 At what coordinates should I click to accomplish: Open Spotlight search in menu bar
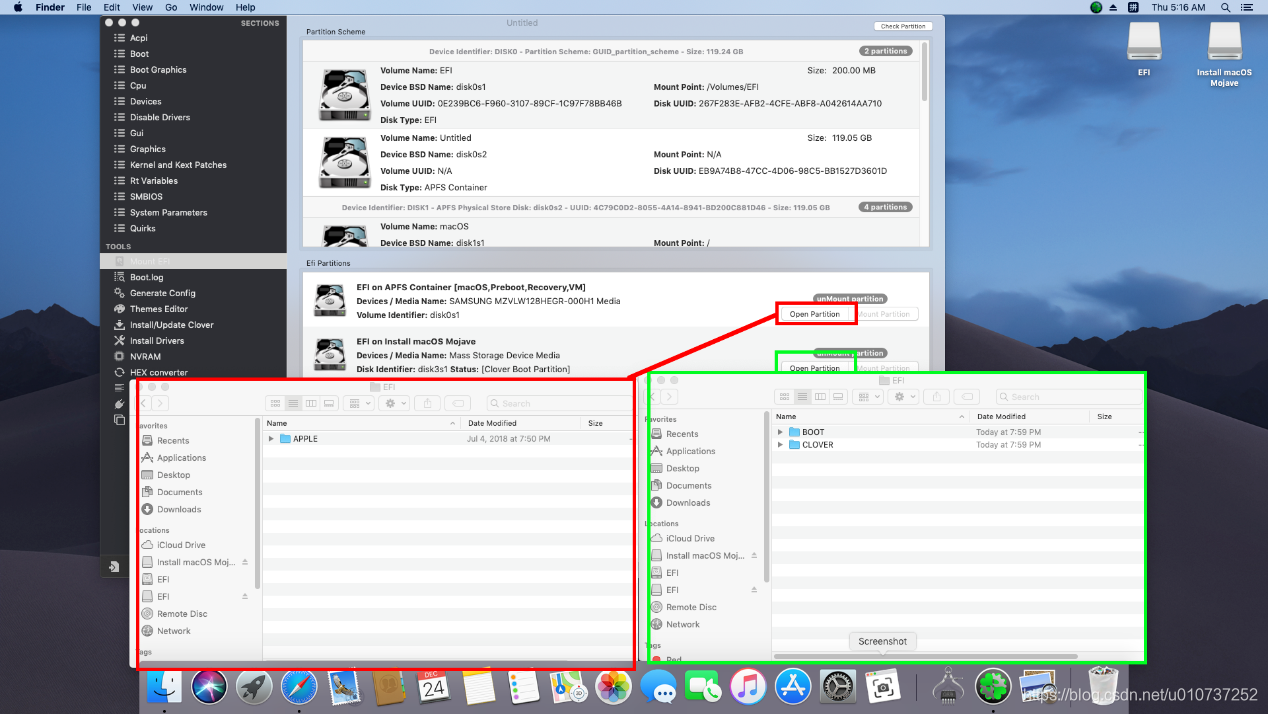[1225, 7]
